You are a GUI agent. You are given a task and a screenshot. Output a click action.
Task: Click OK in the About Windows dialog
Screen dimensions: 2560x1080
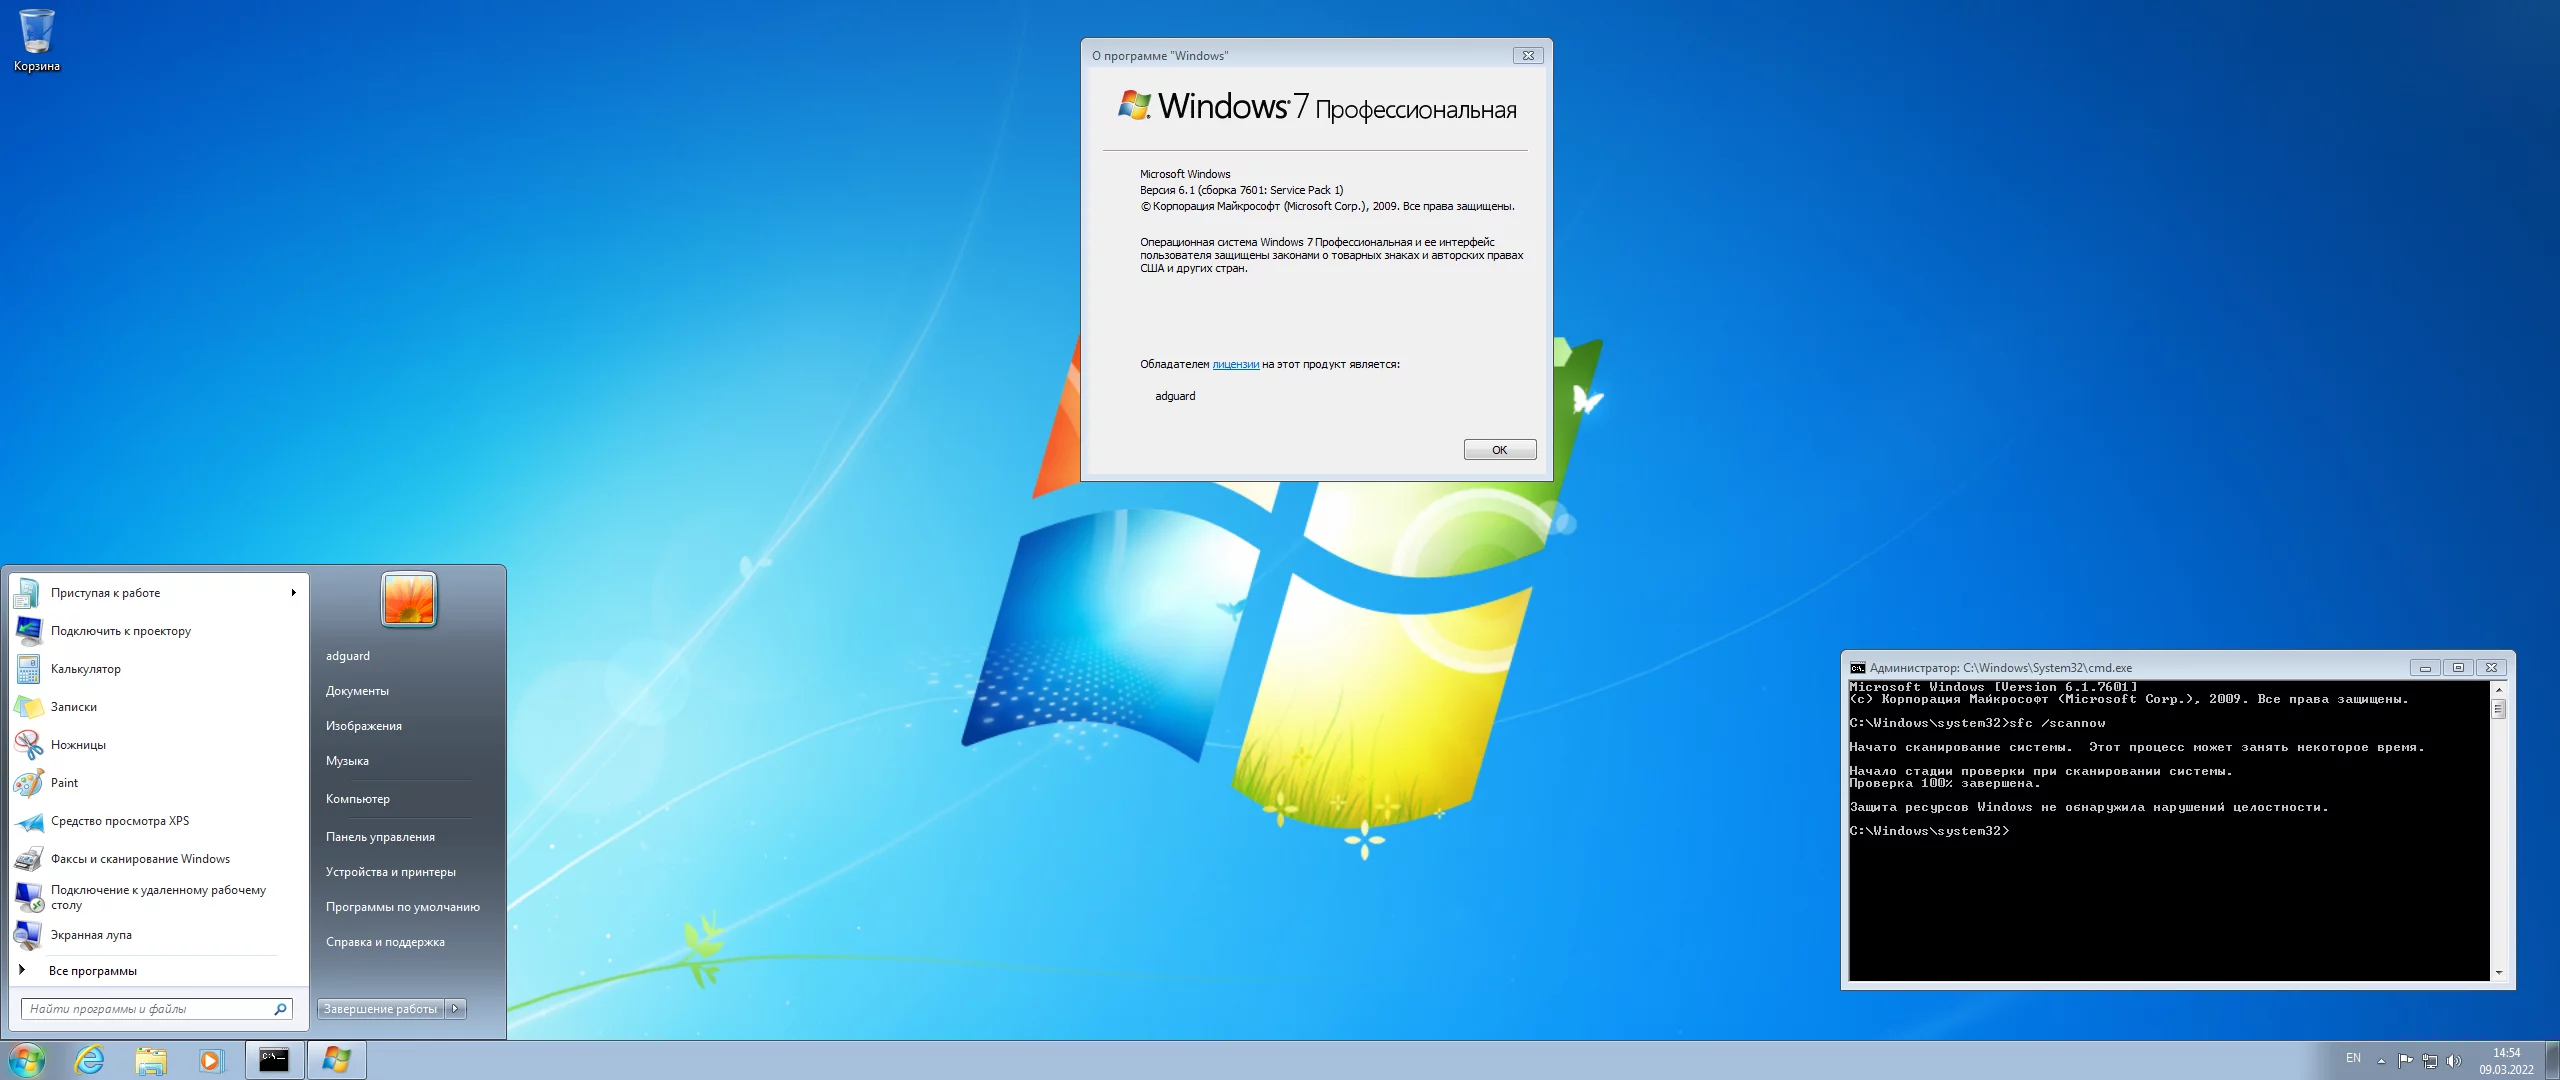[x=1499, y=450]
